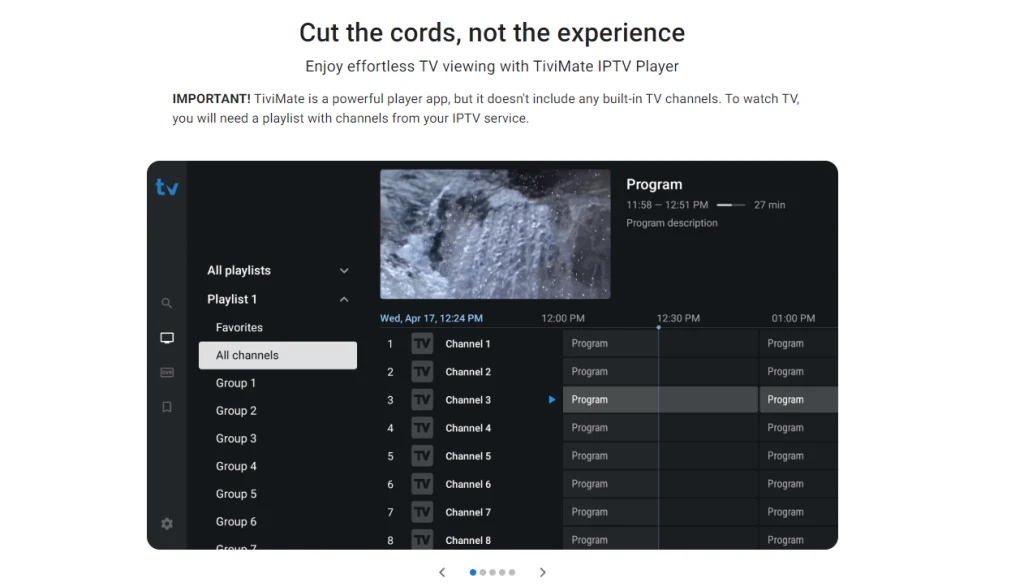This screenshot has width=1024, height=587.
Task: Click Channel 4 name
Action: [468, 428]
